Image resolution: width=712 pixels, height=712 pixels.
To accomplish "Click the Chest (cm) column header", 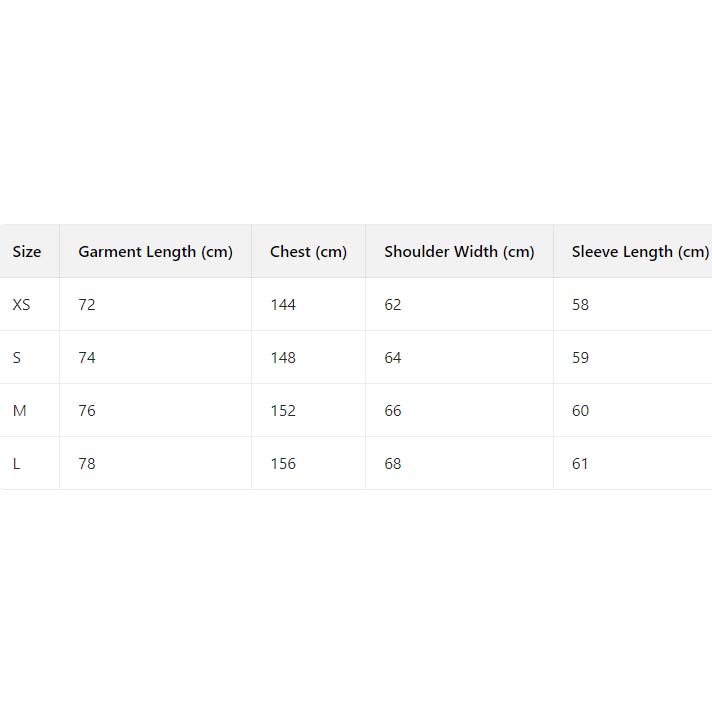I will tap(308, 252).
